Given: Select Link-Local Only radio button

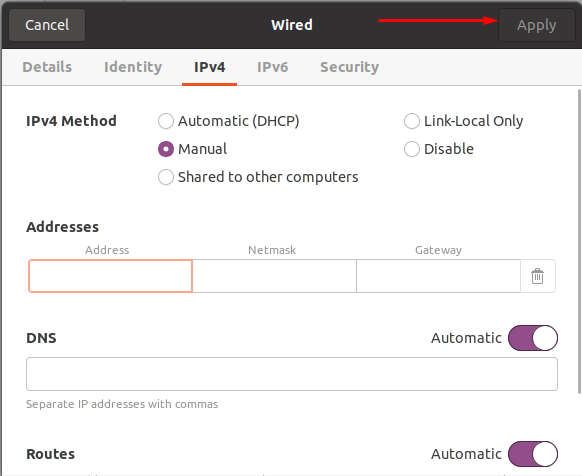Looking at the screenshot, I should [x=412, y=121].
